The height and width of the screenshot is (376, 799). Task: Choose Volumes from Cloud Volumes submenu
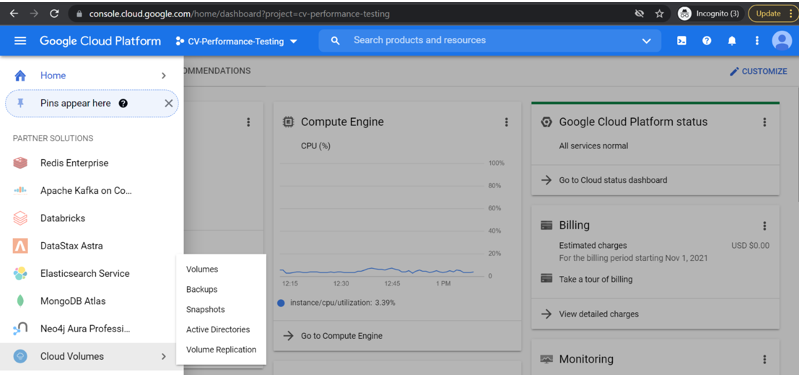(x=202, y=269)
